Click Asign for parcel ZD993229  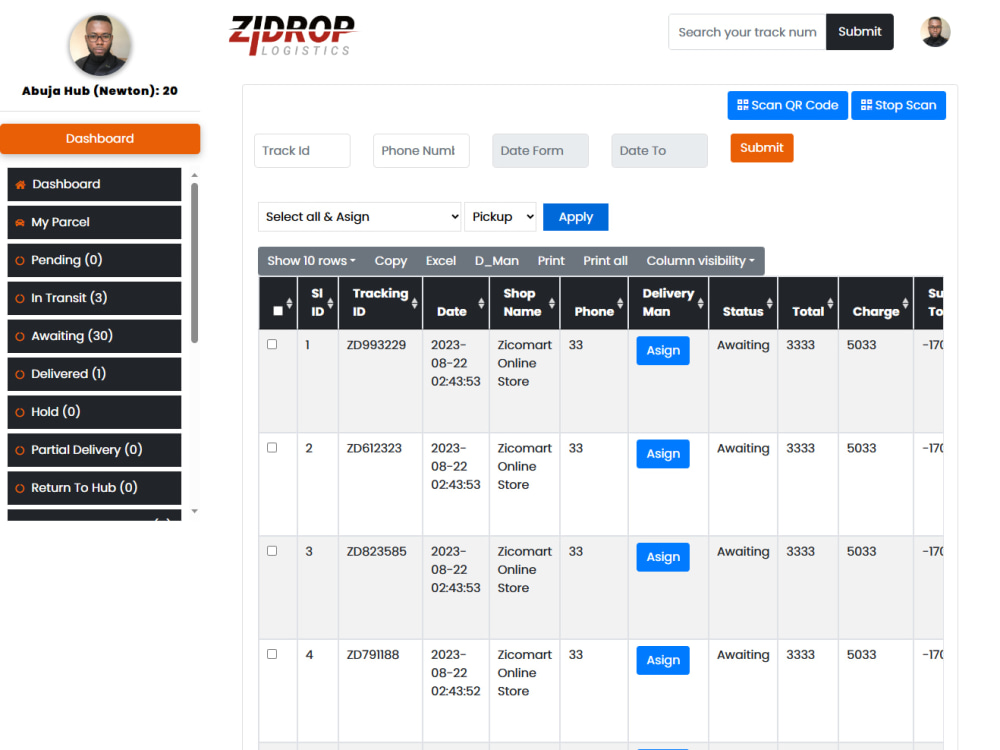[663, 351]
